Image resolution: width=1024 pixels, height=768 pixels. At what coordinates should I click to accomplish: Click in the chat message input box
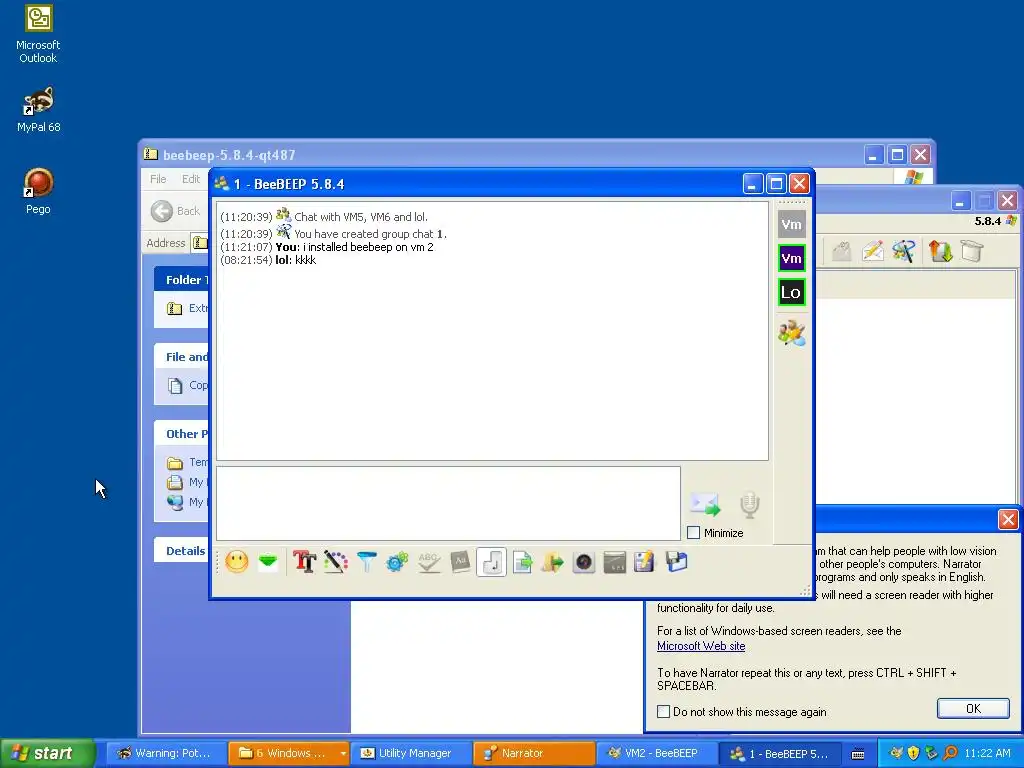tap(448, 504)
